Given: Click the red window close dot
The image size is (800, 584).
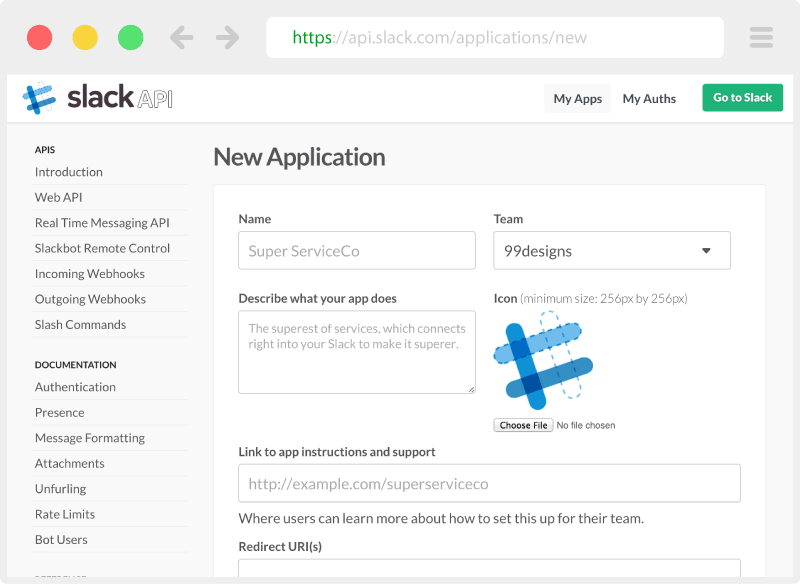Looking at the screenshot, I should click(39, 37).
